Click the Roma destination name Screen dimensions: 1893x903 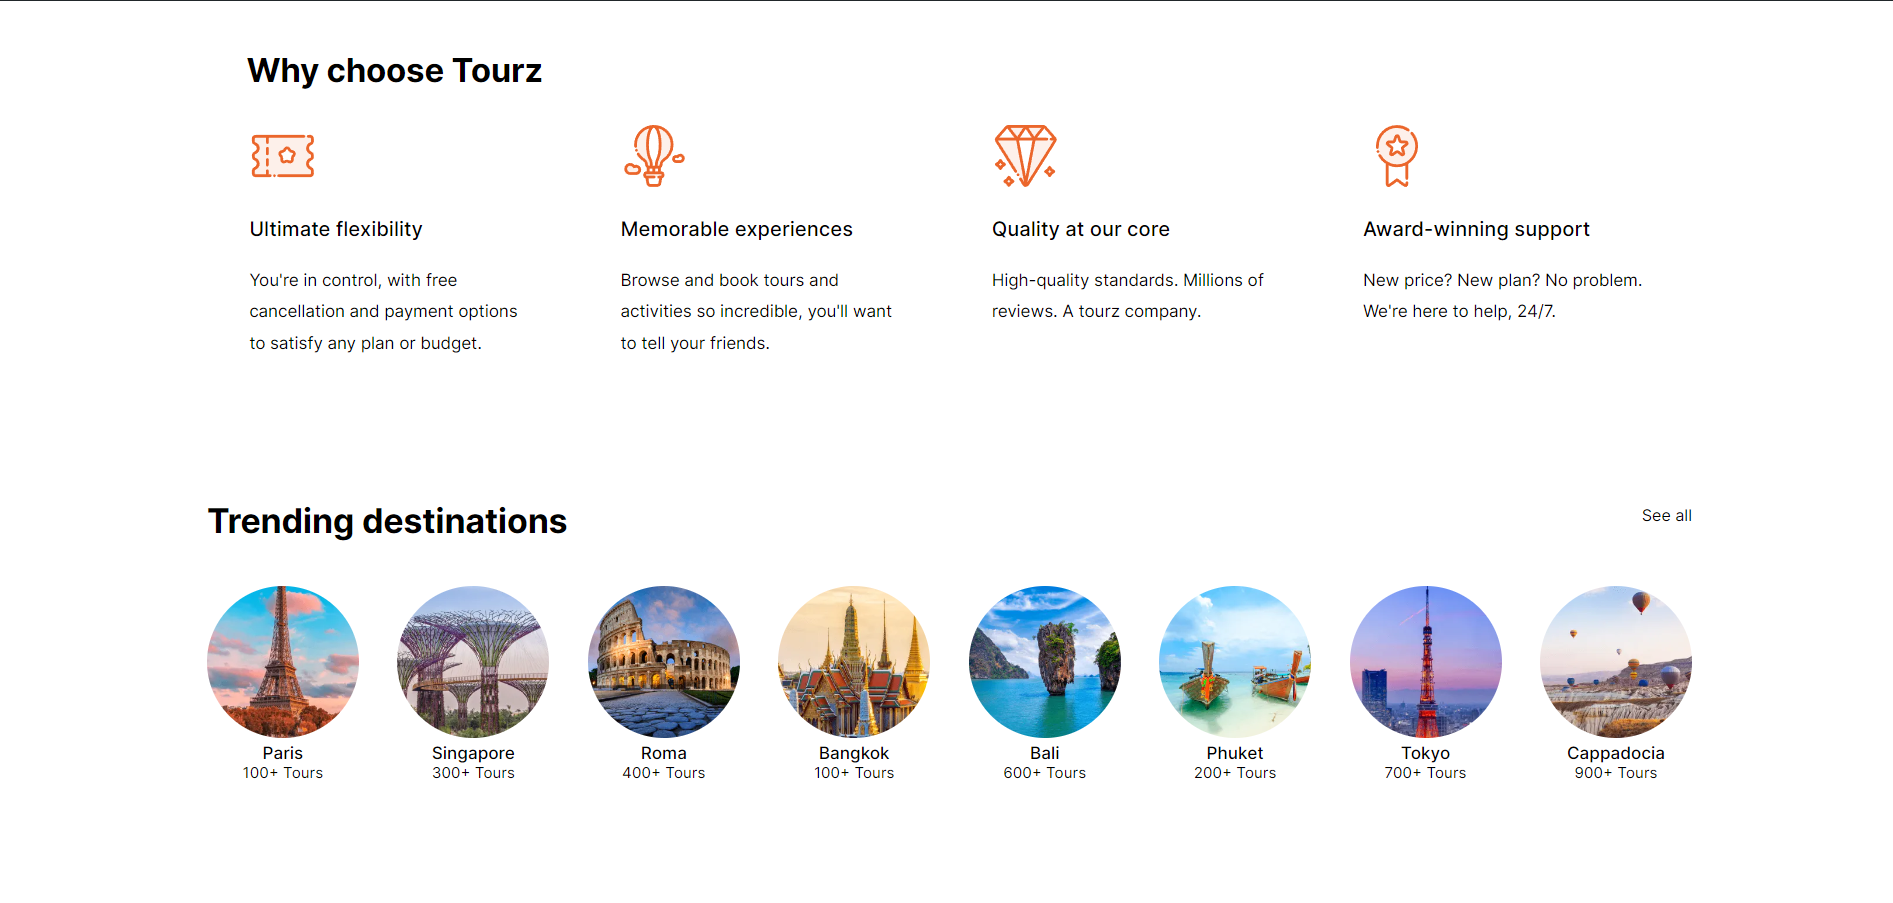tap(664, 753)
